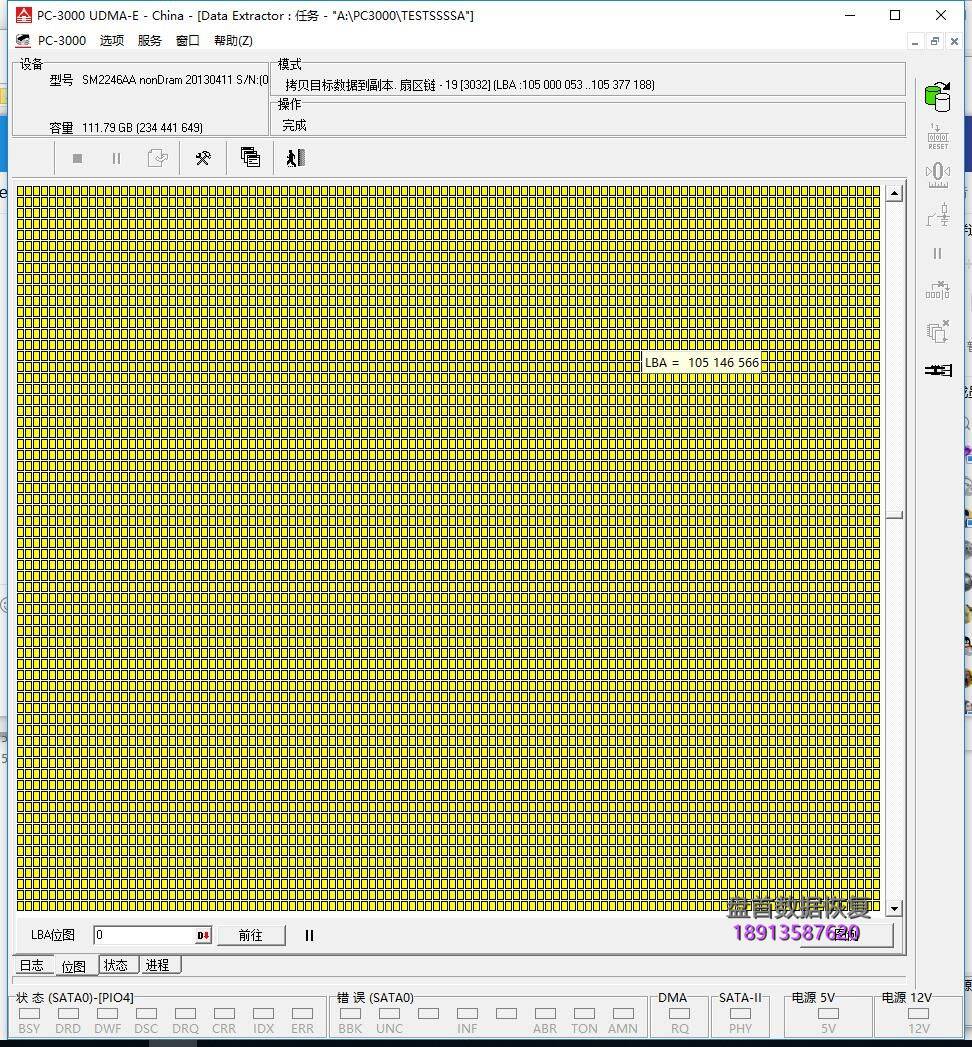Click the head stepper icon at sidebar bottom
This screenshot has height=1047, width=972.
coord(938,369)
